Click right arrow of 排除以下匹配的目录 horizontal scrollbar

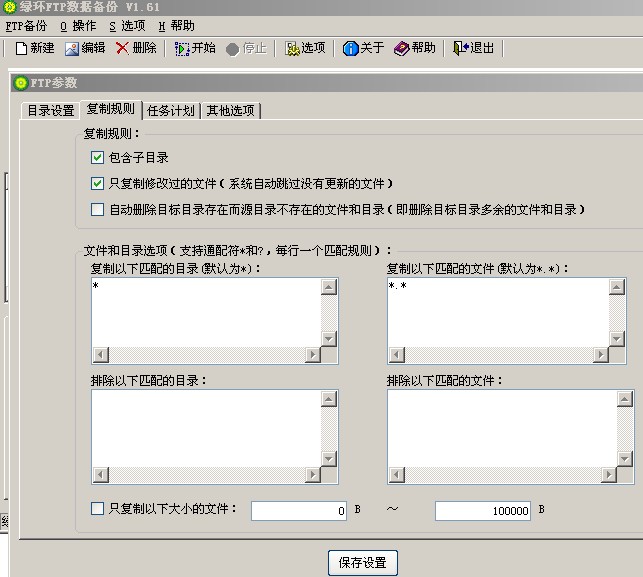(313, 476)
